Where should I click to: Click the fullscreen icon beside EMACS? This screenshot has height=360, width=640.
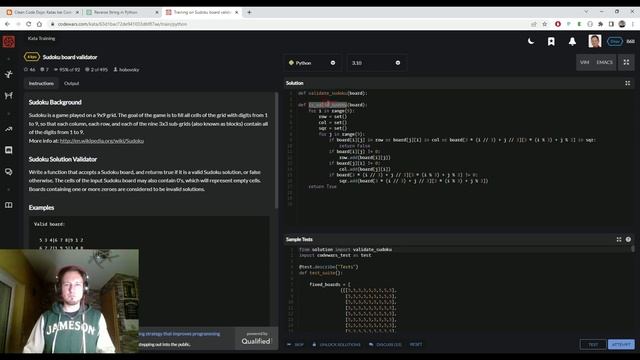626,62
